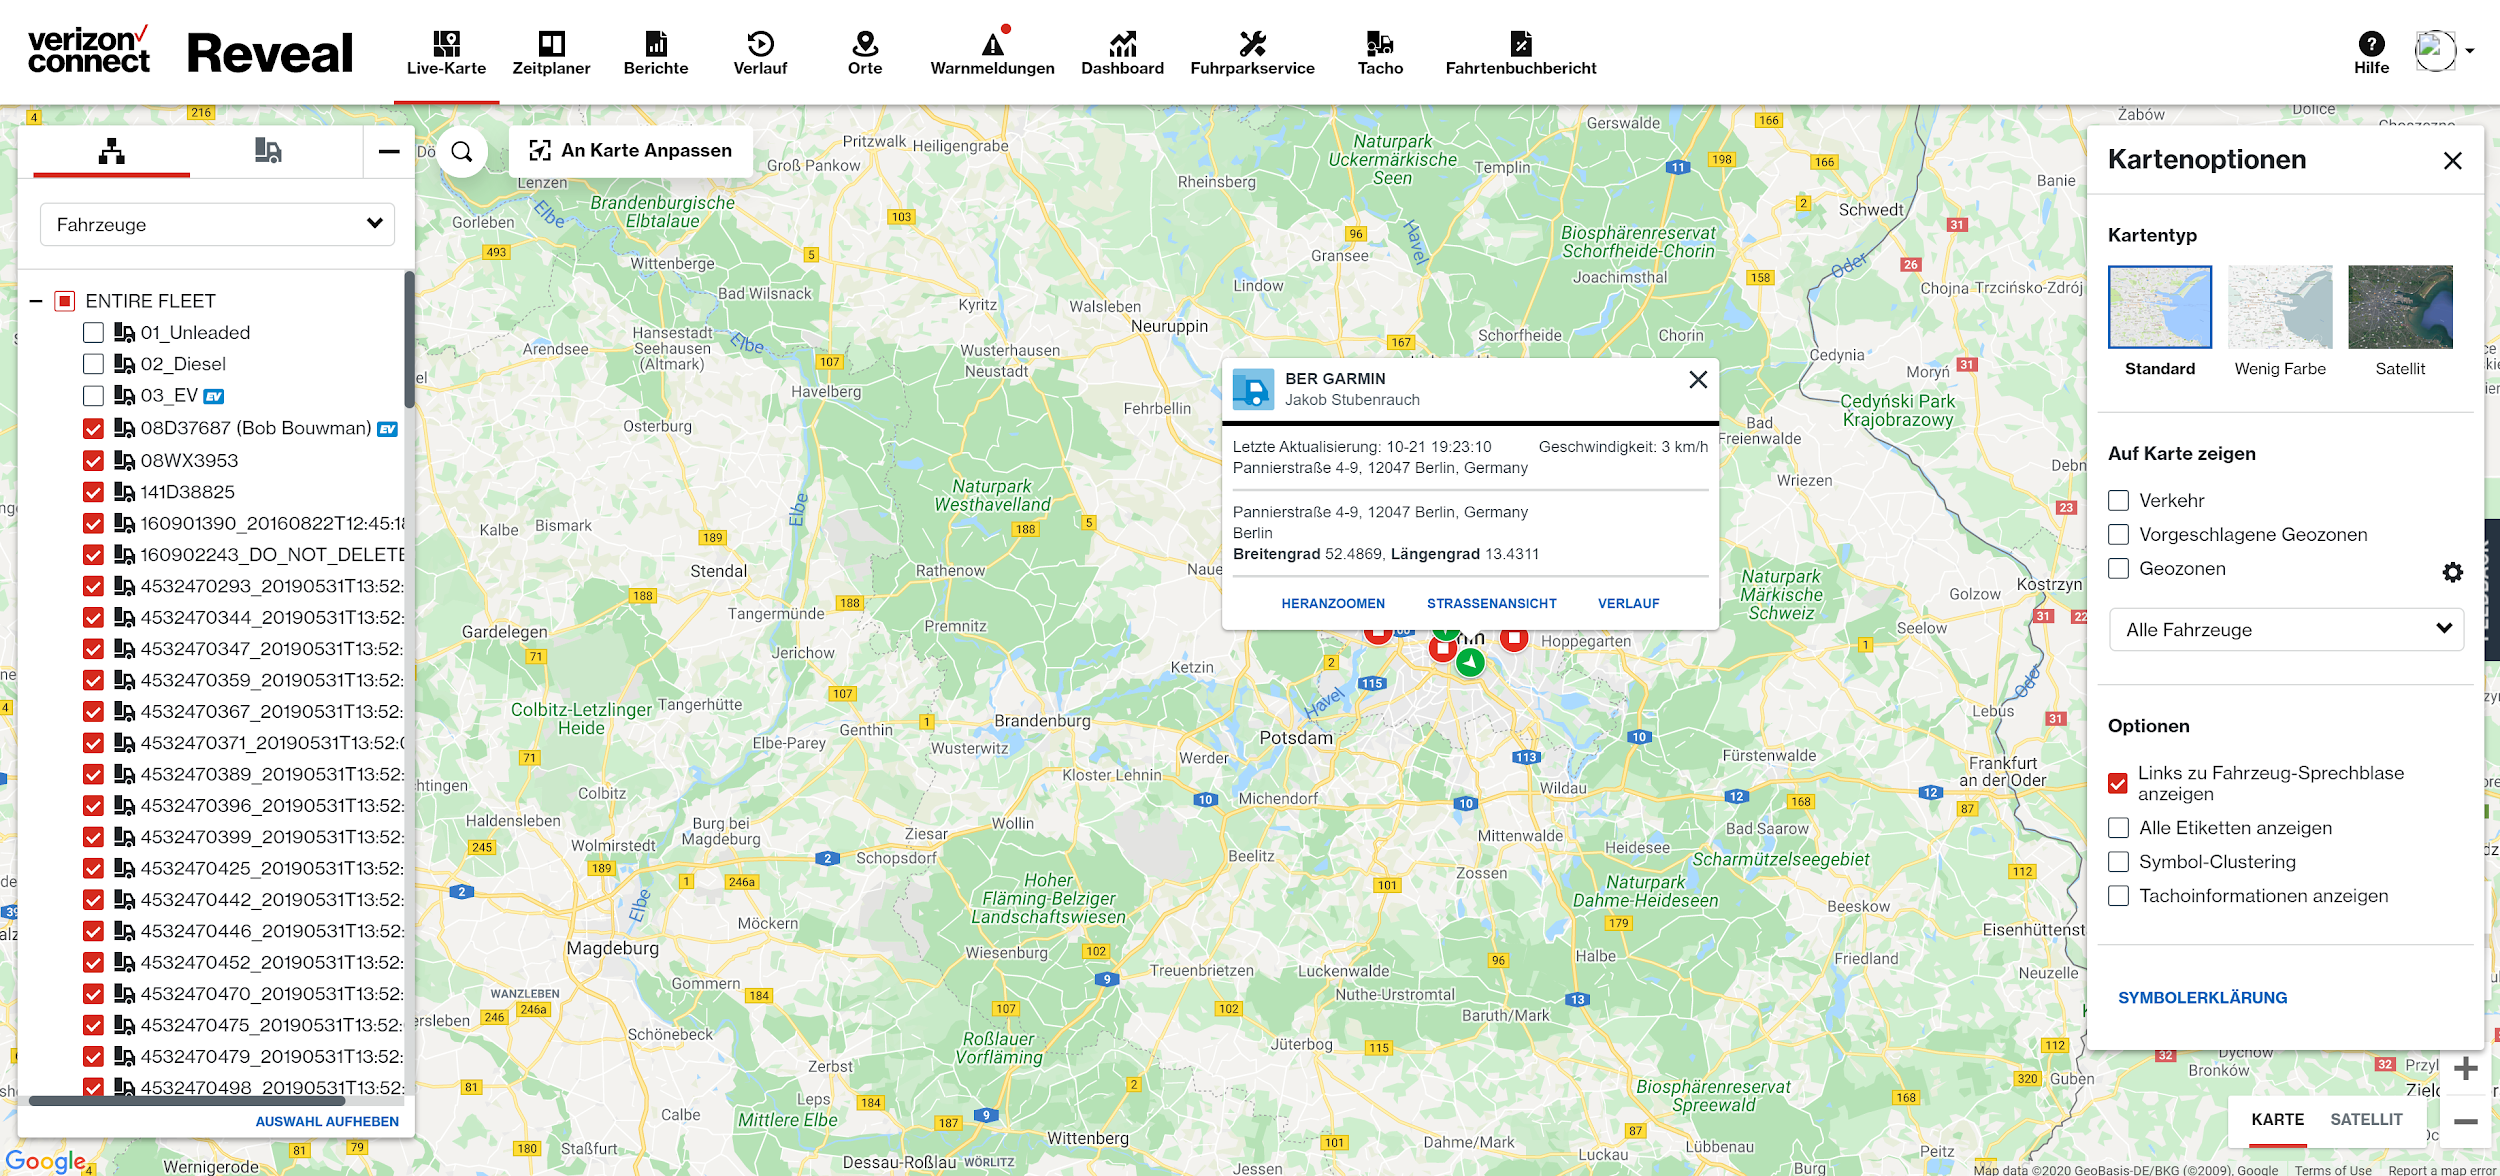Click the EV badge on 03_EV

tap(214, 397)
